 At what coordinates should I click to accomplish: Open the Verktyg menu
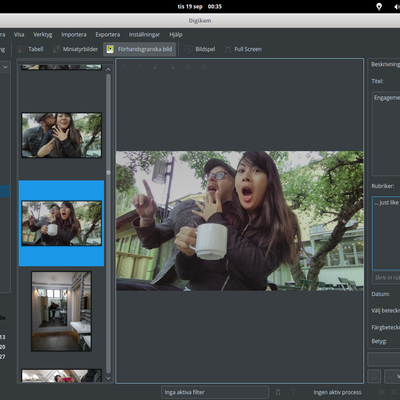[x=43, y=34]
